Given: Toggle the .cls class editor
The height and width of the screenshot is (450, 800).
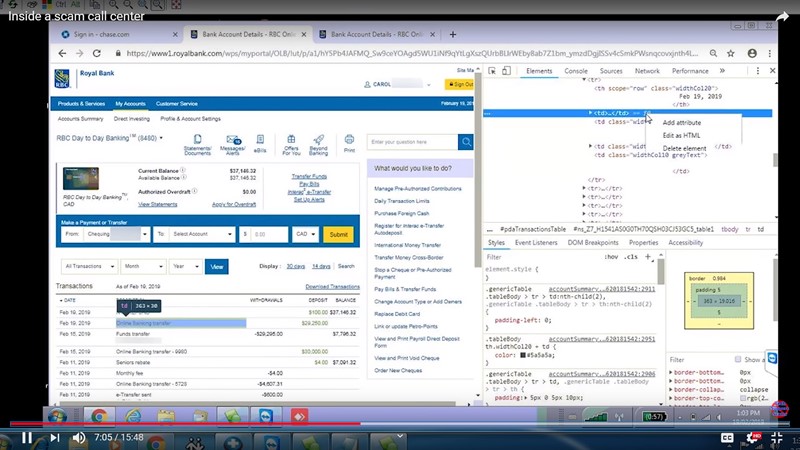Looking at the screenshot, I should [x=631, y=257].
